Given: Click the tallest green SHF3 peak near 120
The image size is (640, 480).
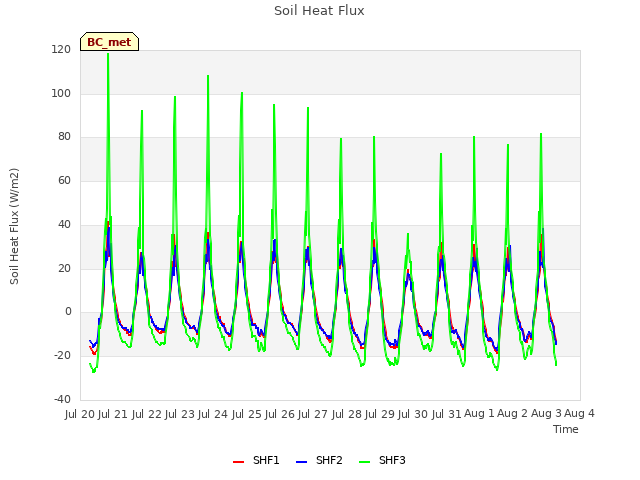Looking at the screenshot, I should click(108, 54).
